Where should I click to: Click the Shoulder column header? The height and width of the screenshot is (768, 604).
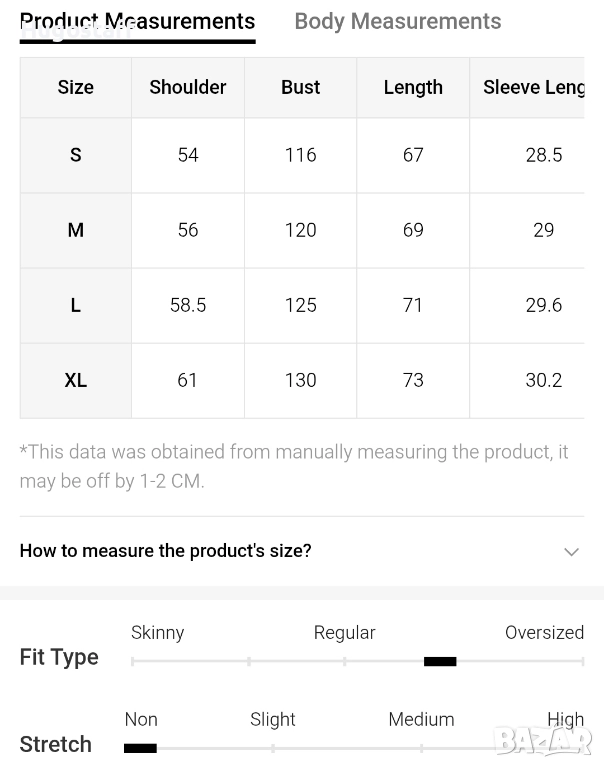pyautogui.click(x=188, y=88)
